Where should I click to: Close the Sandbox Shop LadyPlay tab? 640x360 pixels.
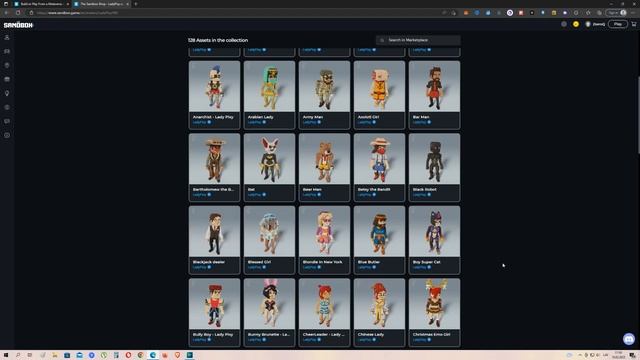coord(127,4)
